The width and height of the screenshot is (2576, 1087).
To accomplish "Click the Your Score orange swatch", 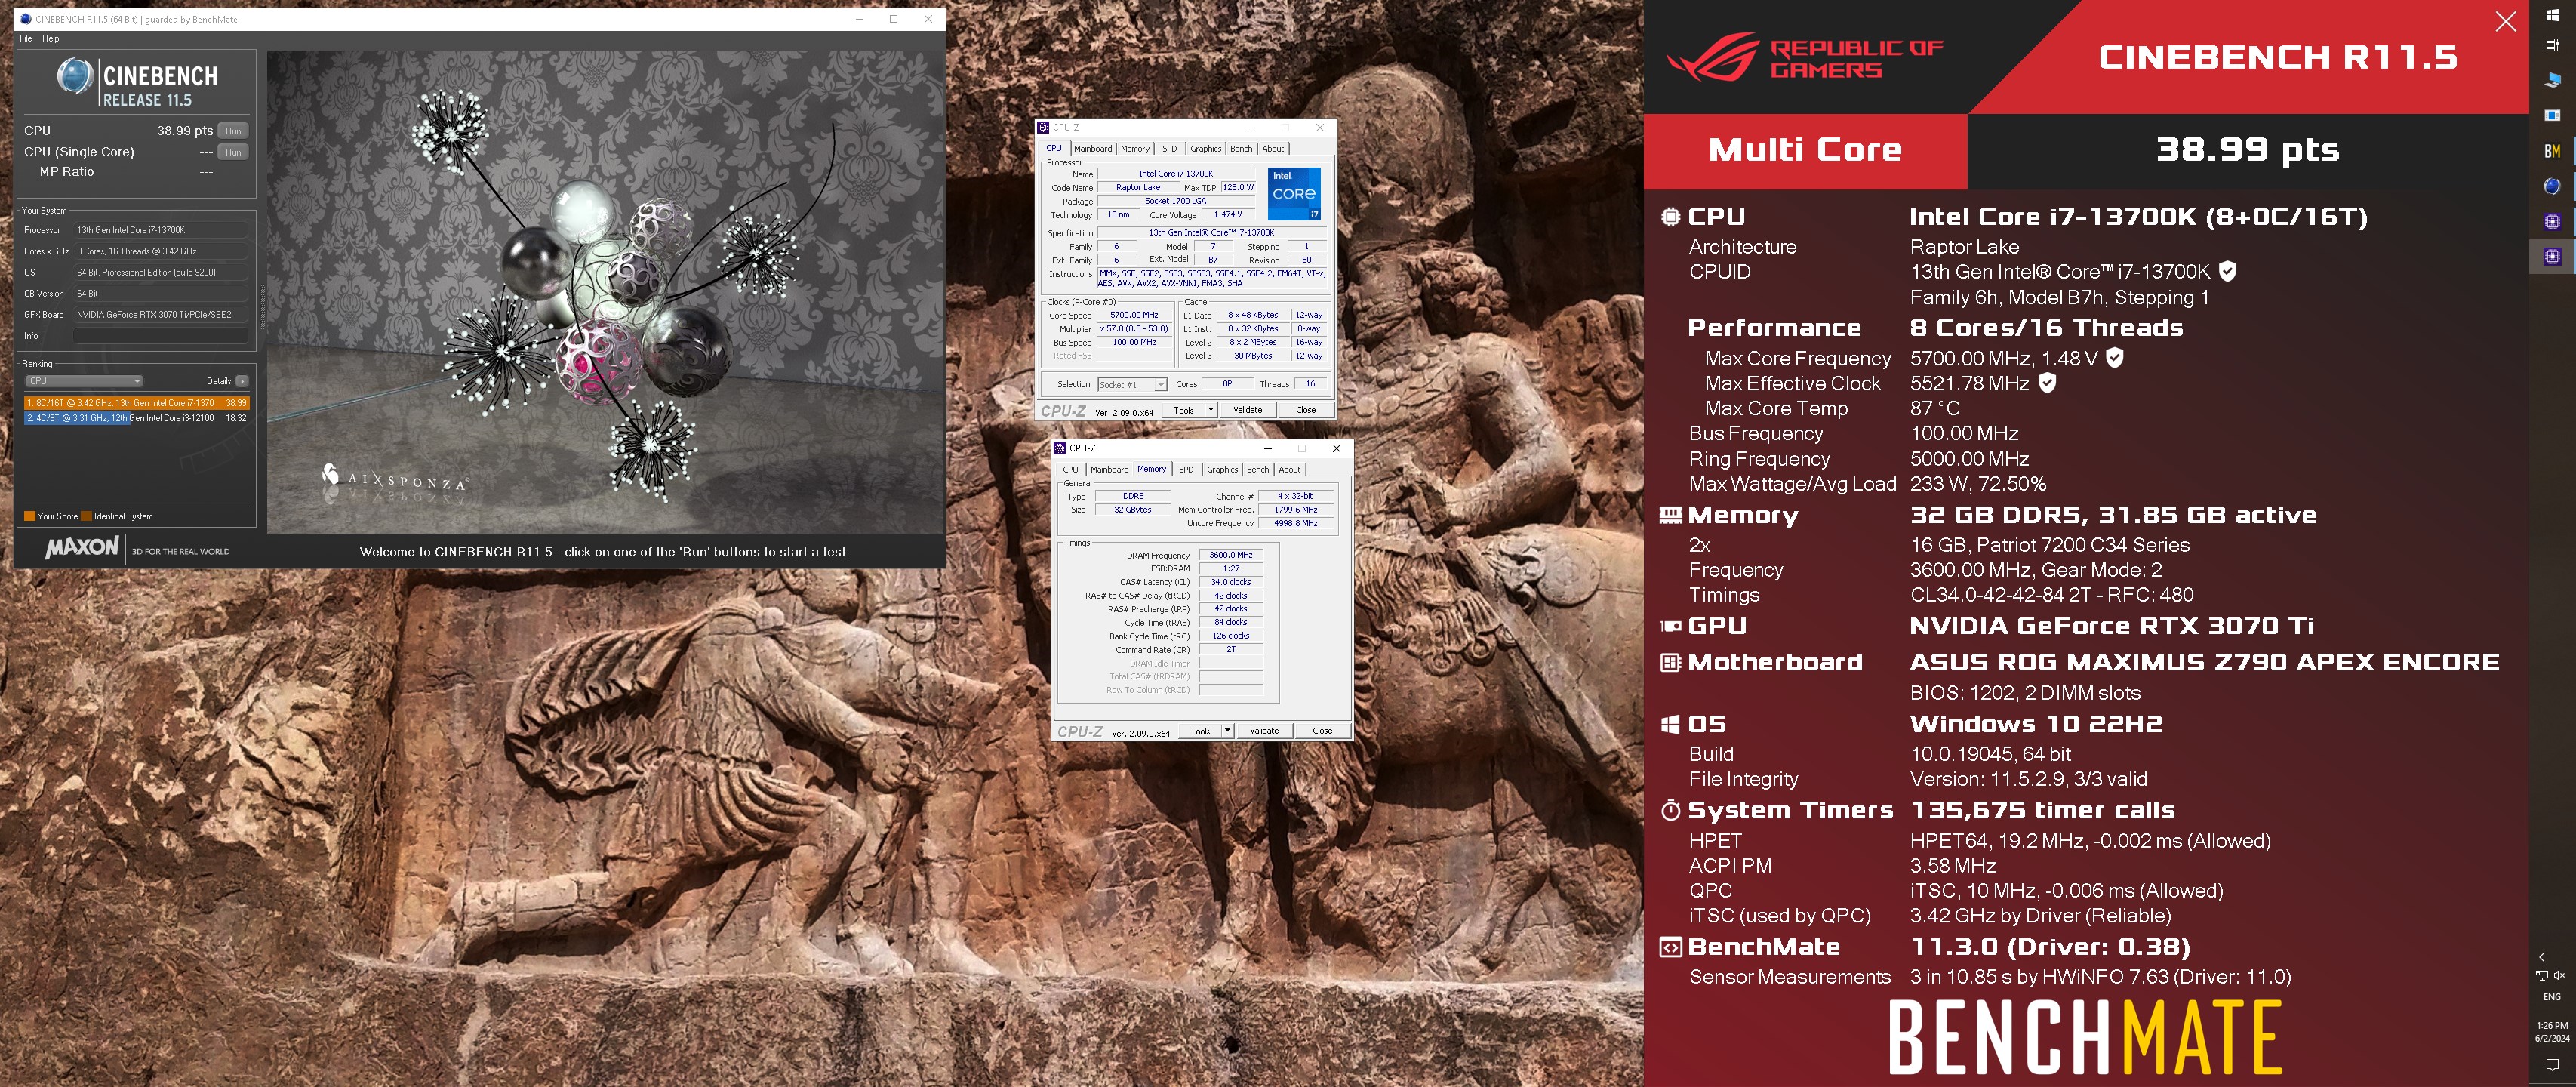I will pyautogui.click(x=30, y=516).
